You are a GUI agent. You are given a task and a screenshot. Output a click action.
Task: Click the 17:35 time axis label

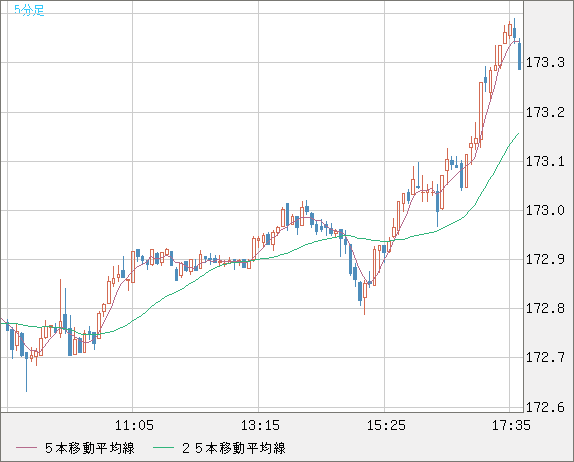[511, 425]
